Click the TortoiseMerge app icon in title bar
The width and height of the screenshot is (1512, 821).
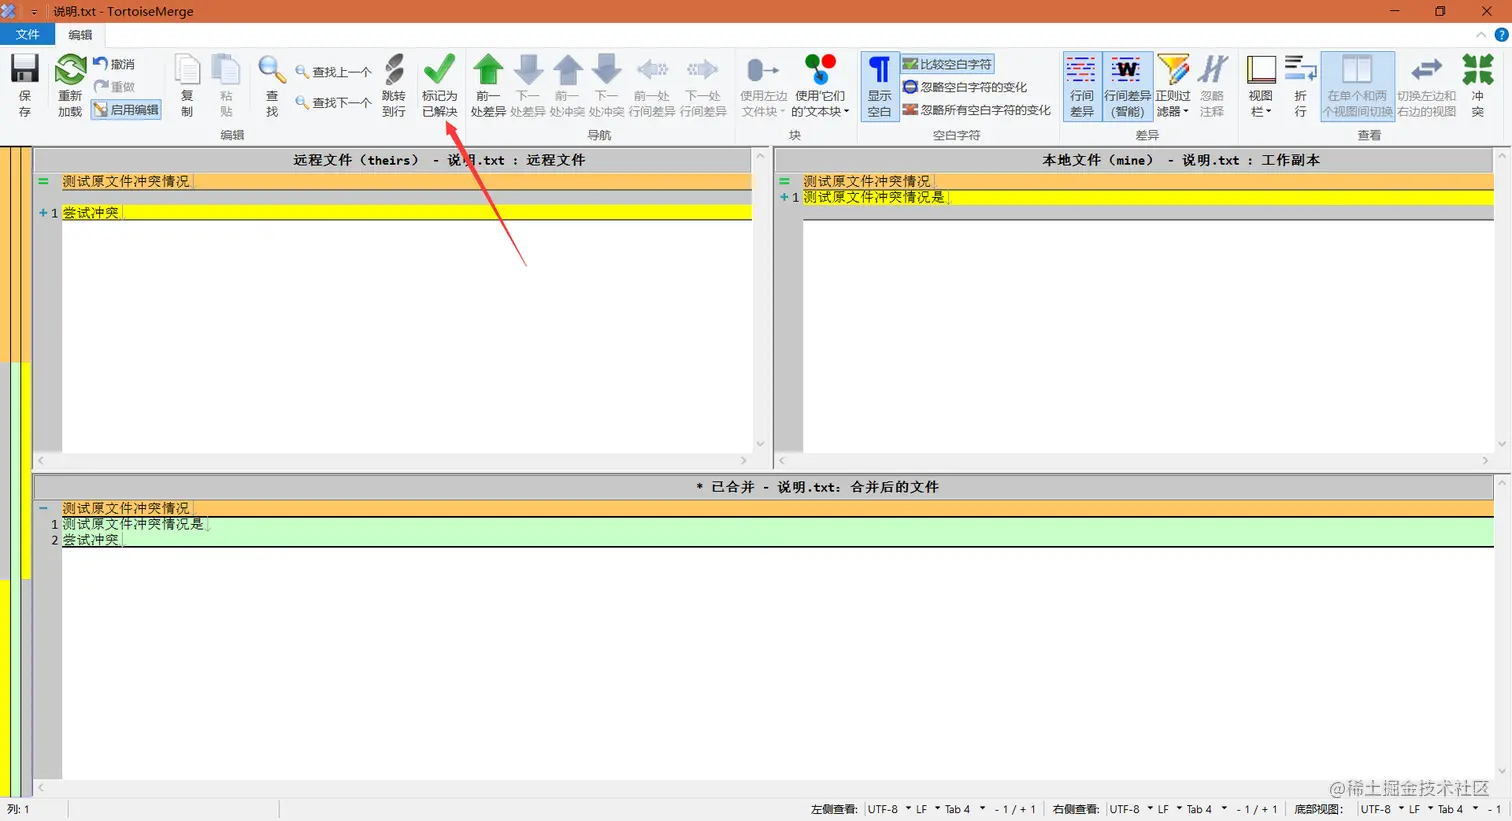(x=9, y=11)
